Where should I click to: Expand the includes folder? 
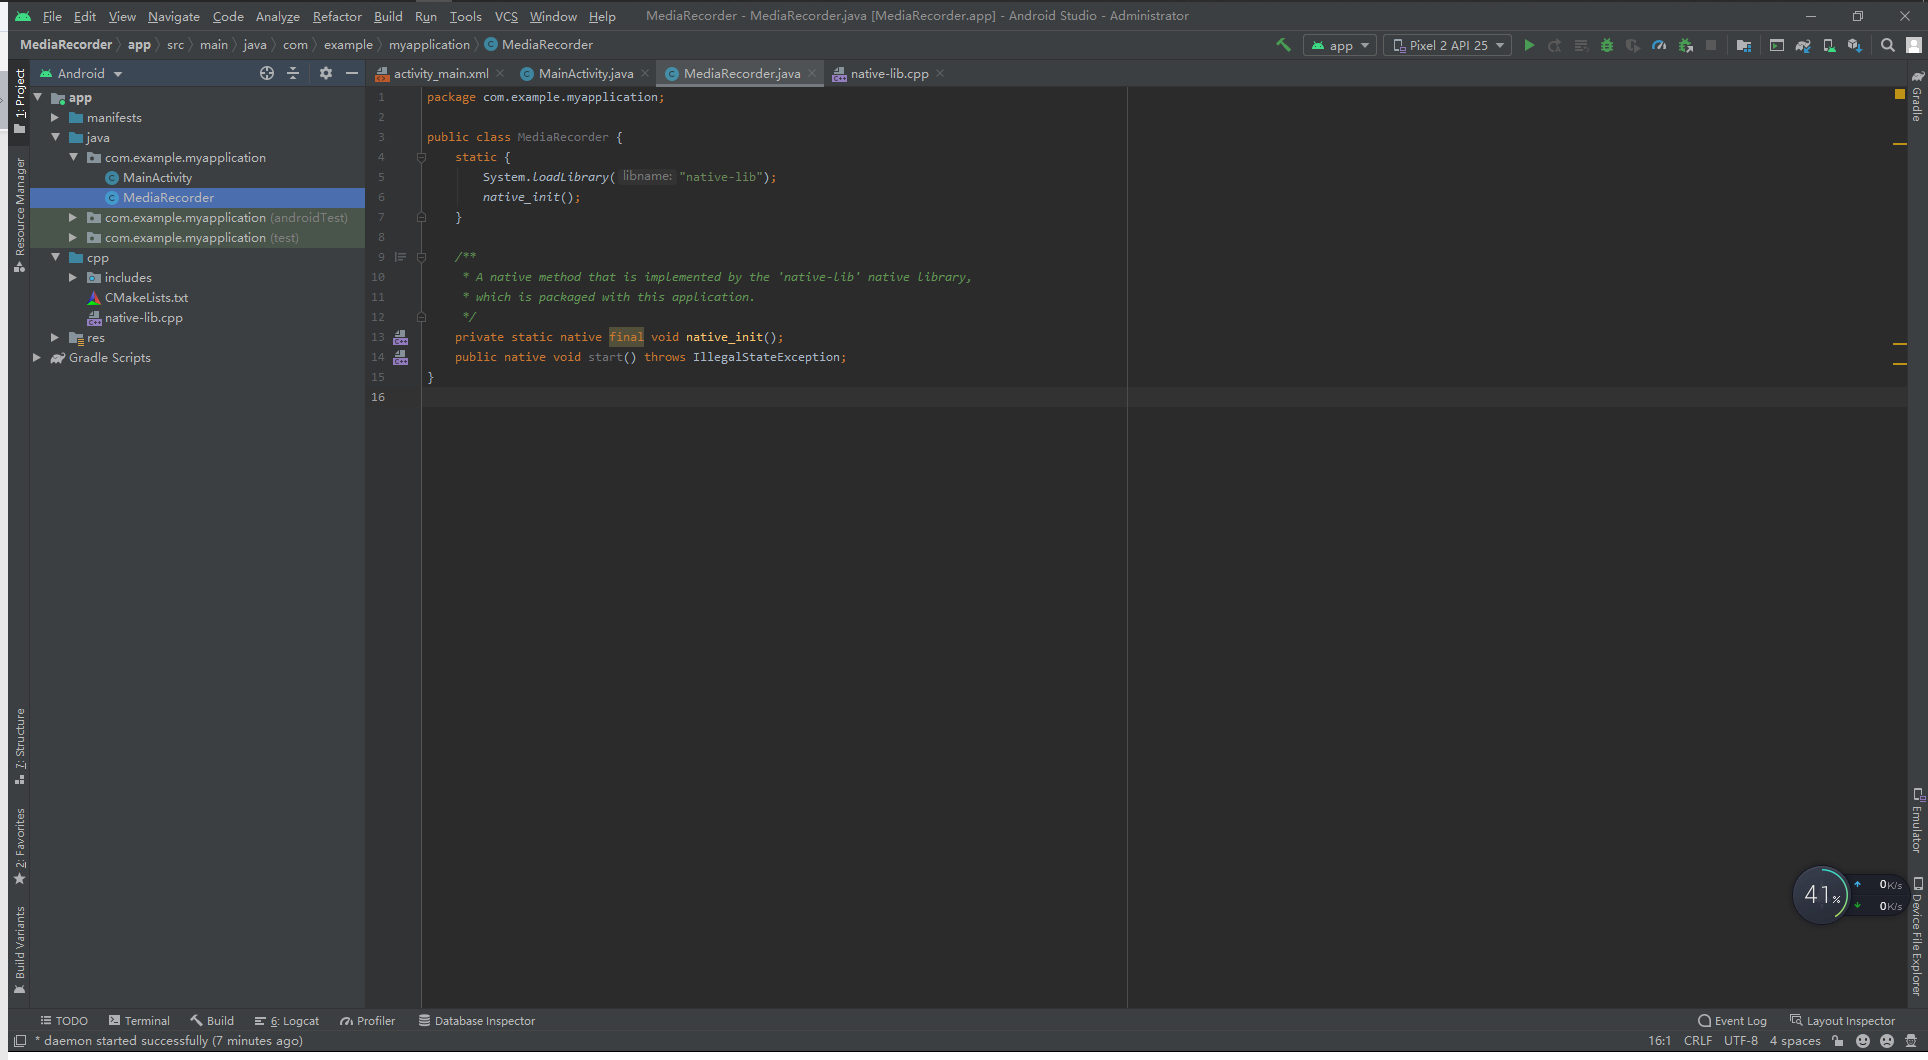coord(73,277)
